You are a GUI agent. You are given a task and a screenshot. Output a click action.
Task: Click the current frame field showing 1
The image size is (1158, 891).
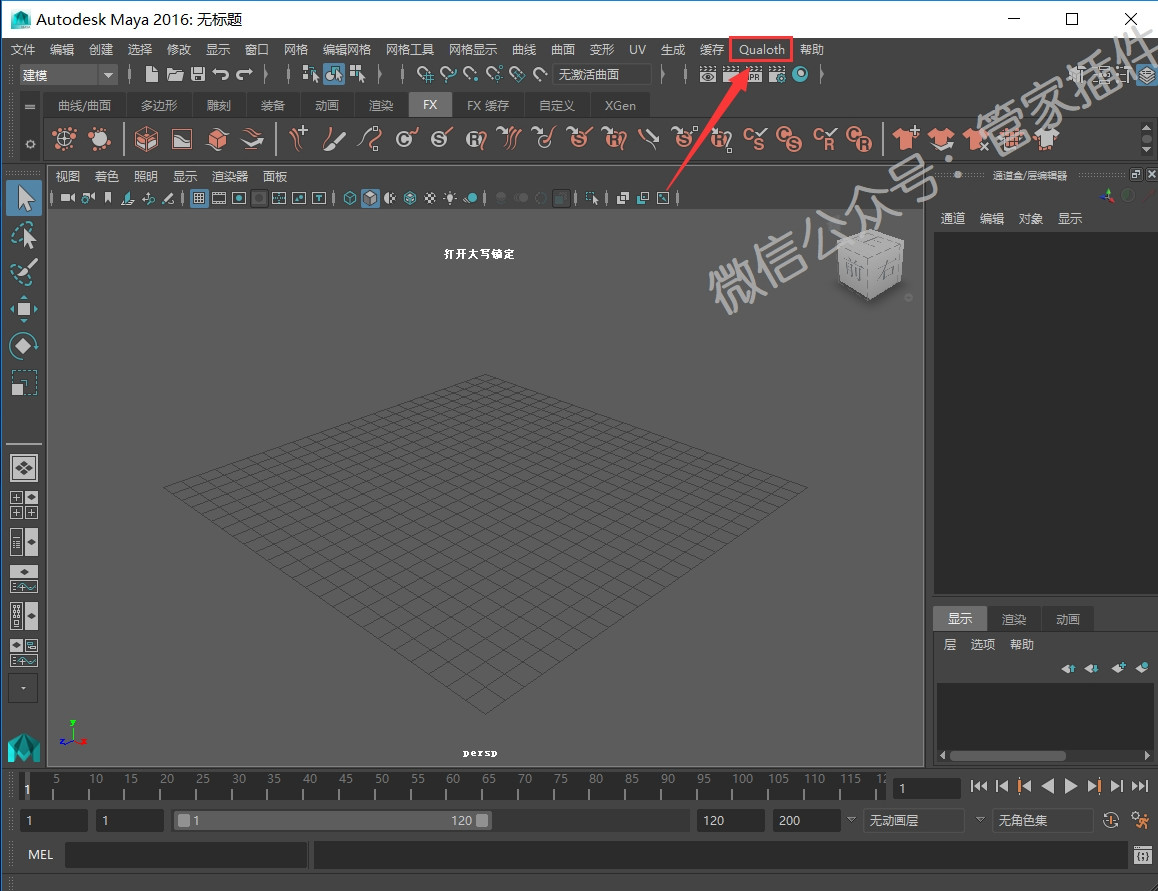click(926, 788)
